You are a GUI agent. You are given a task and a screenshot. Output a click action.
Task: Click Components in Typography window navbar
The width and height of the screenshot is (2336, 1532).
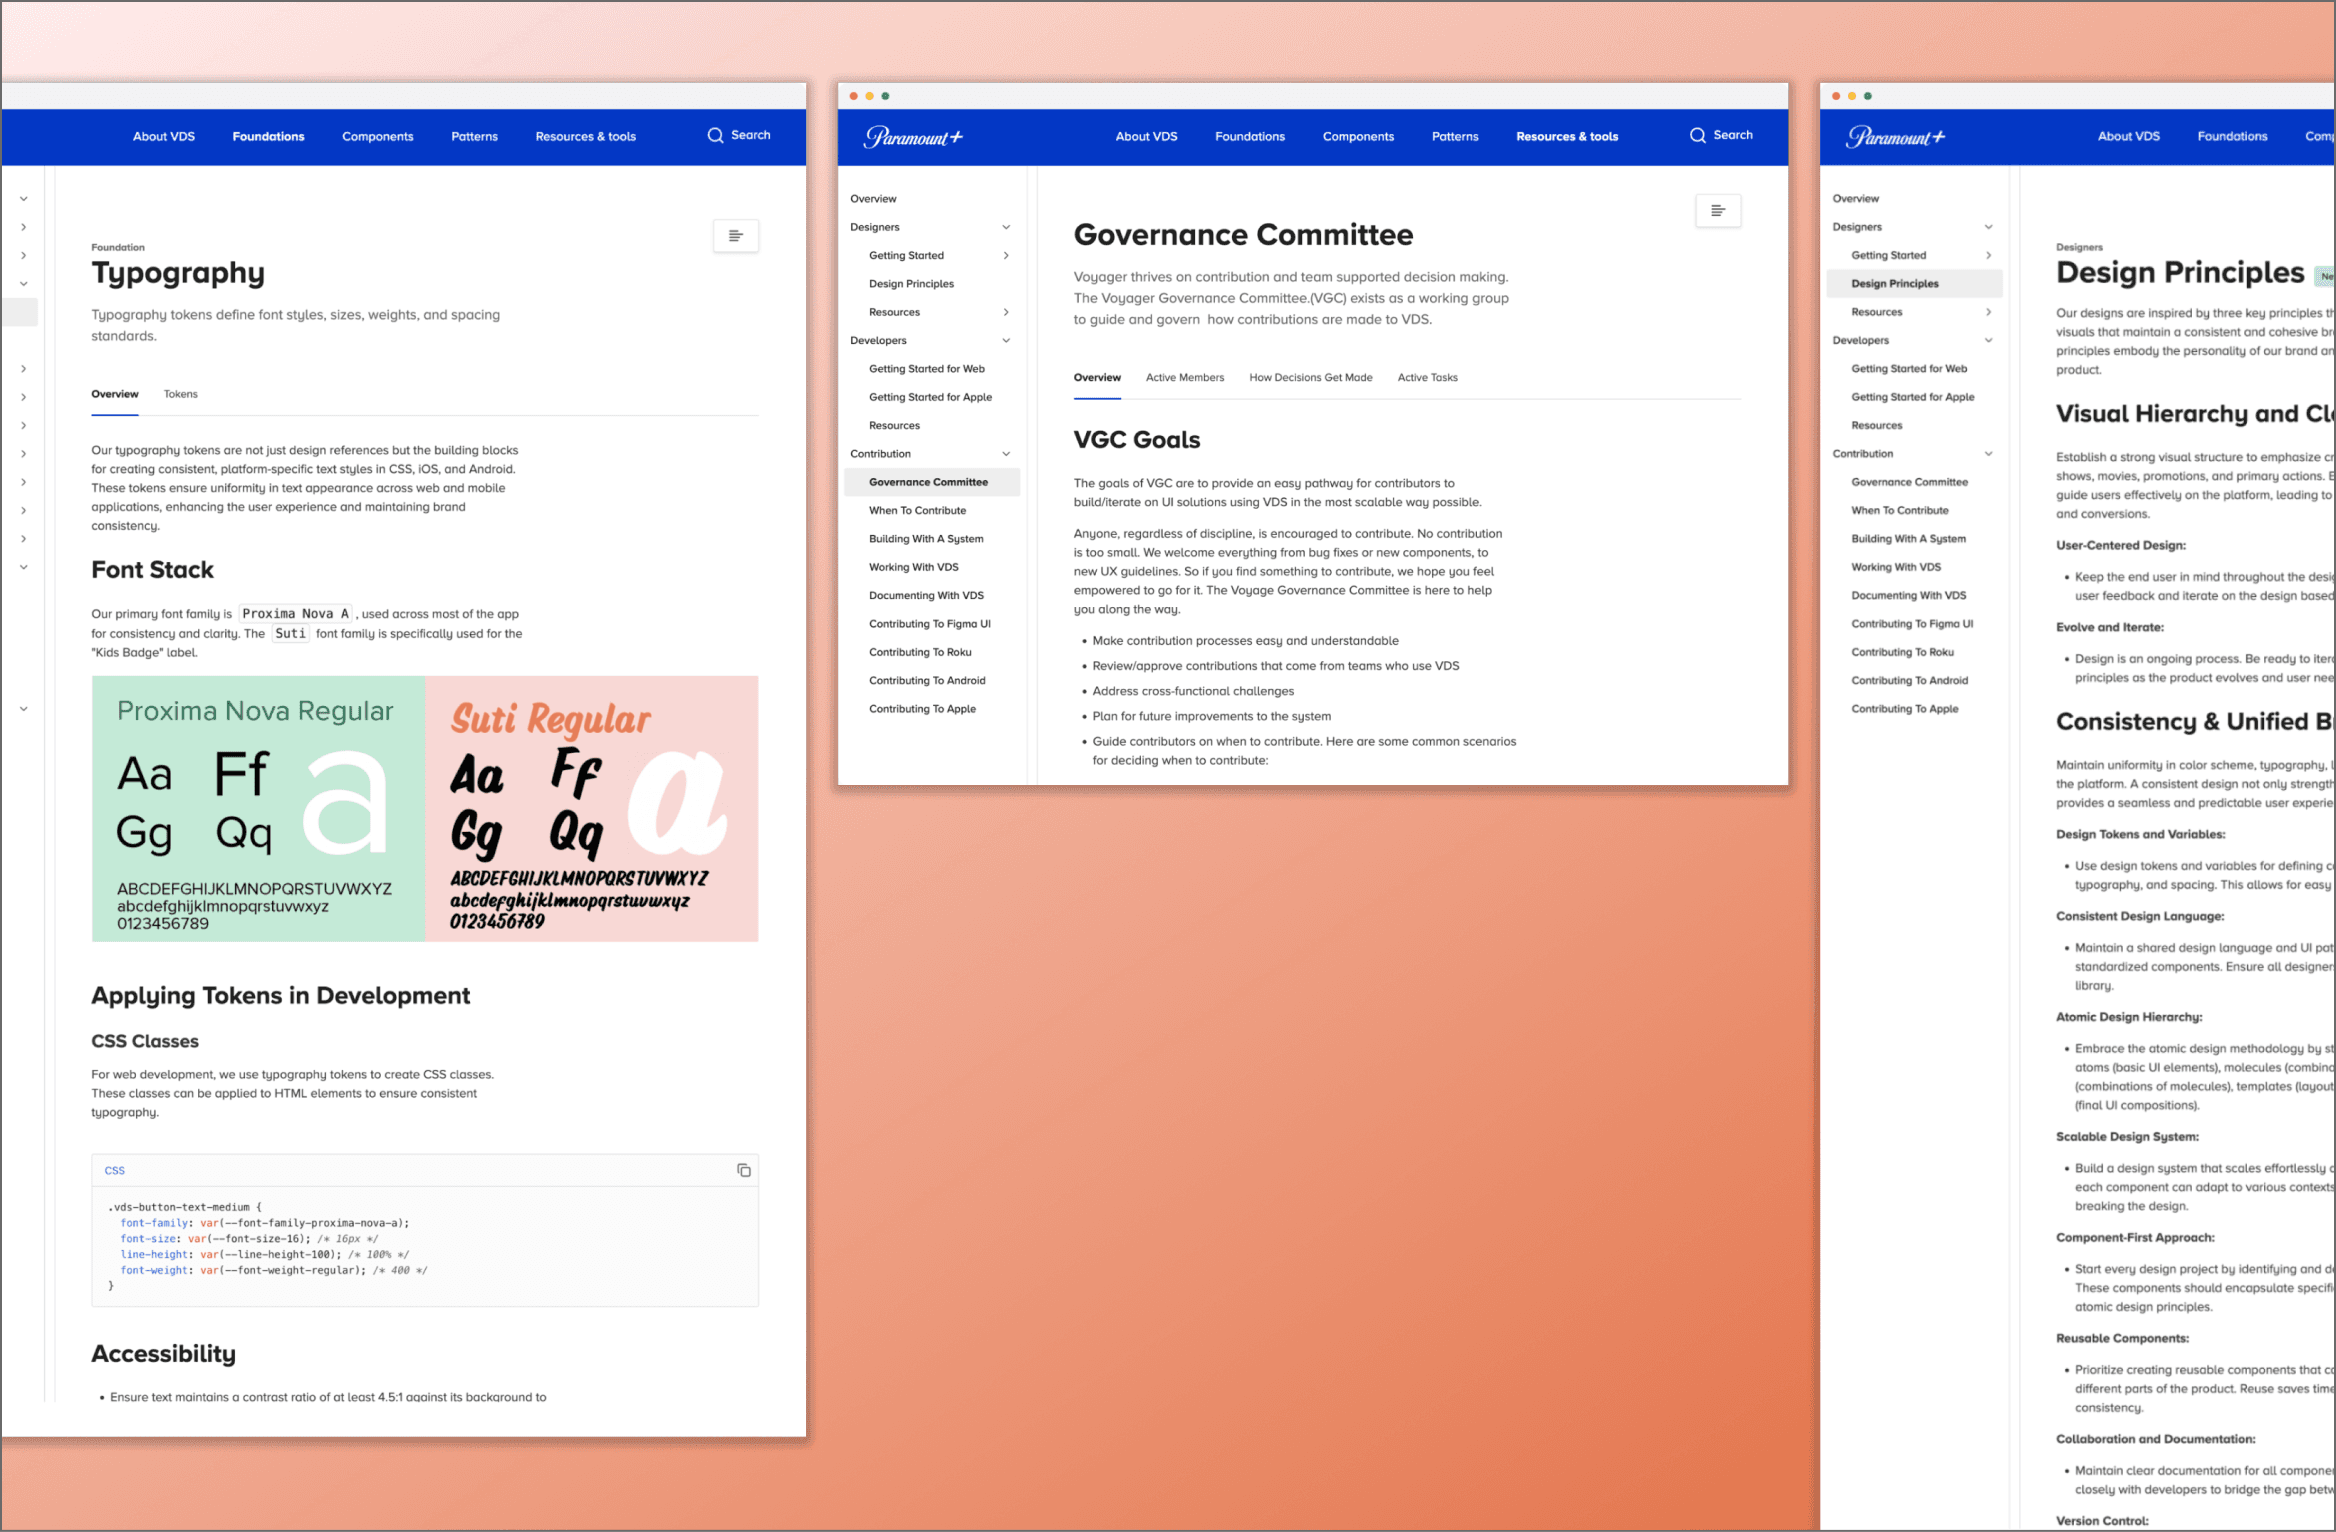click(x=377, y=137)
